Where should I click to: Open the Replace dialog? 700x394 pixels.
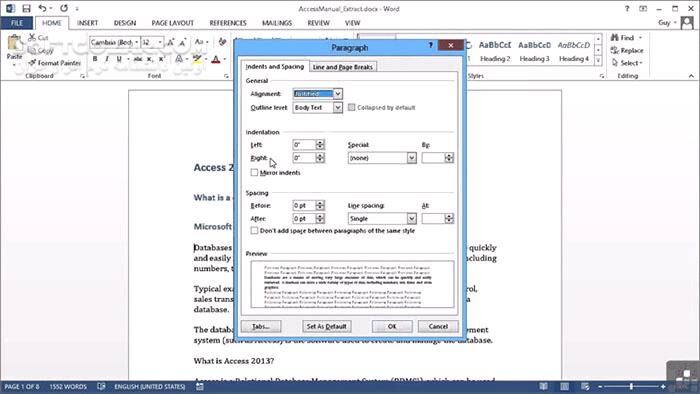pos(627,50)
